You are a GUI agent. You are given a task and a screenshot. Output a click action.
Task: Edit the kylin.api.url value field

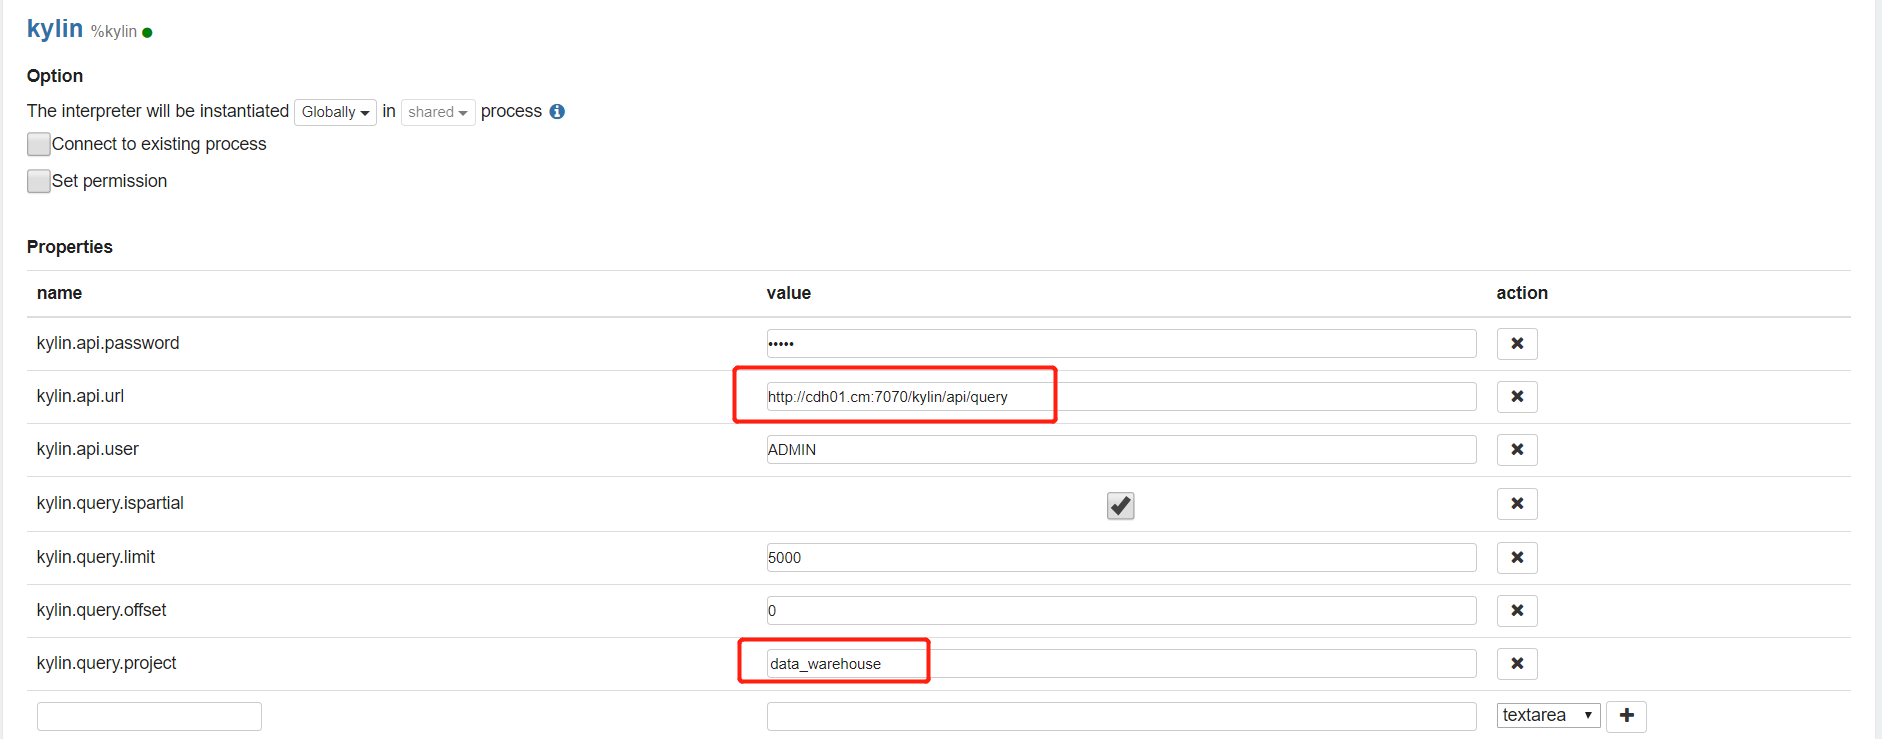[x=1121, y=397]
